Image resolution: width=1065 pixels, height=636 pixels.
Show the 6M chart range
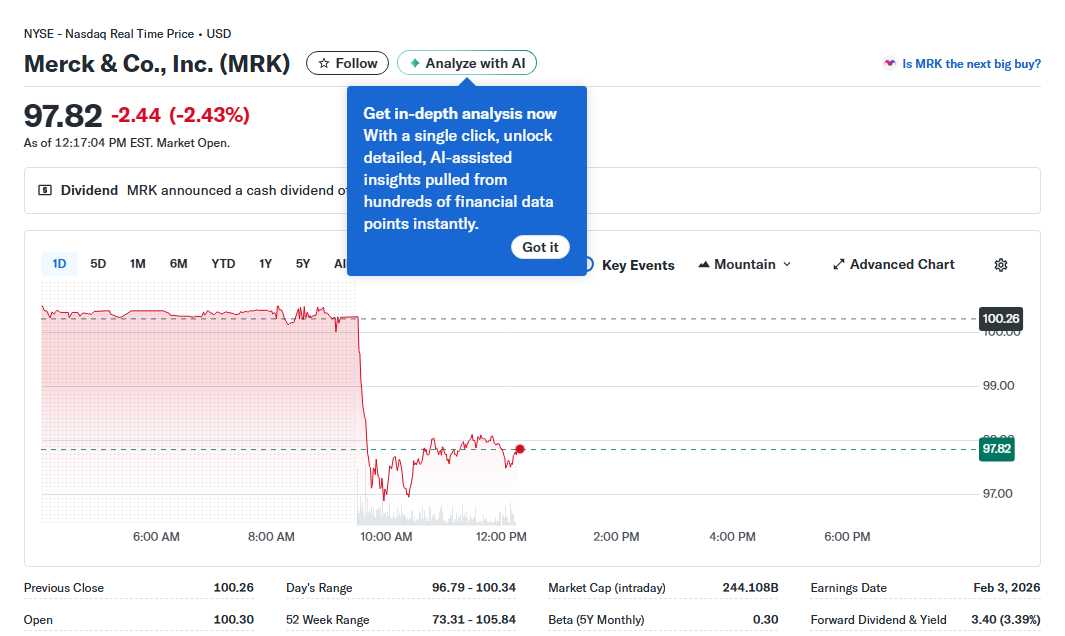[178, 264]
